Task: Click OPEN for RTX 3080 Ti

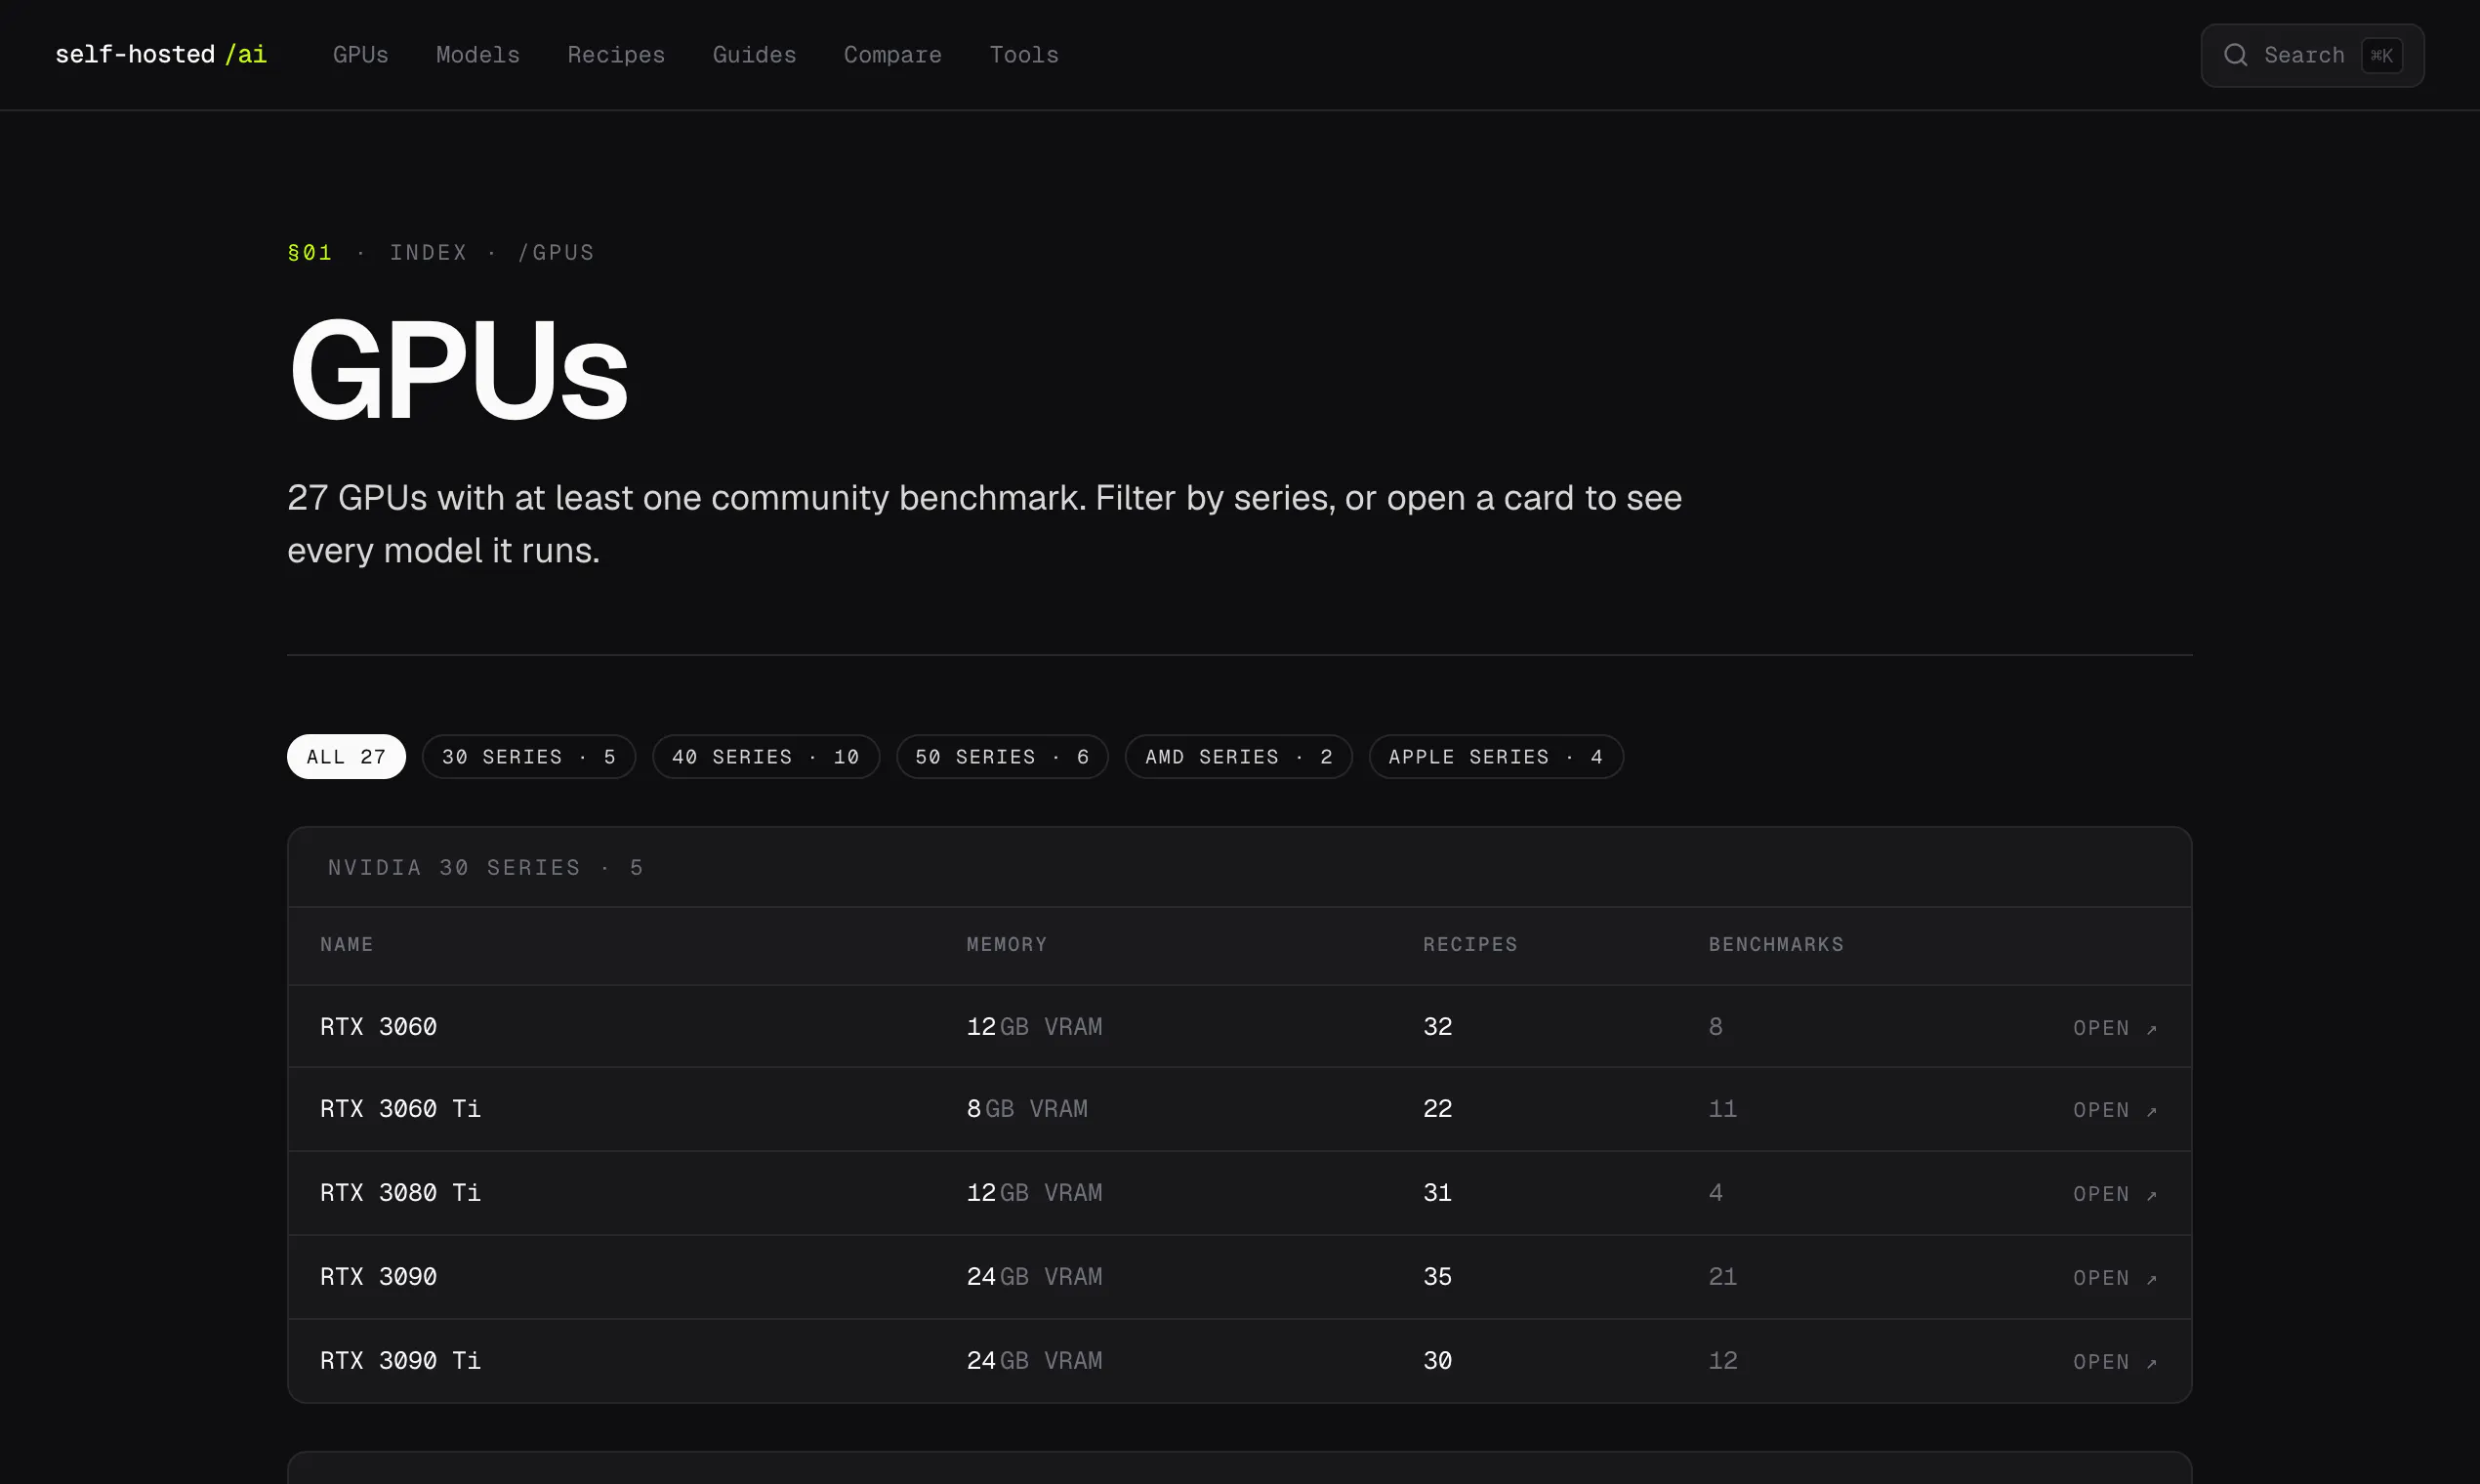Action: [2115, 1194]
